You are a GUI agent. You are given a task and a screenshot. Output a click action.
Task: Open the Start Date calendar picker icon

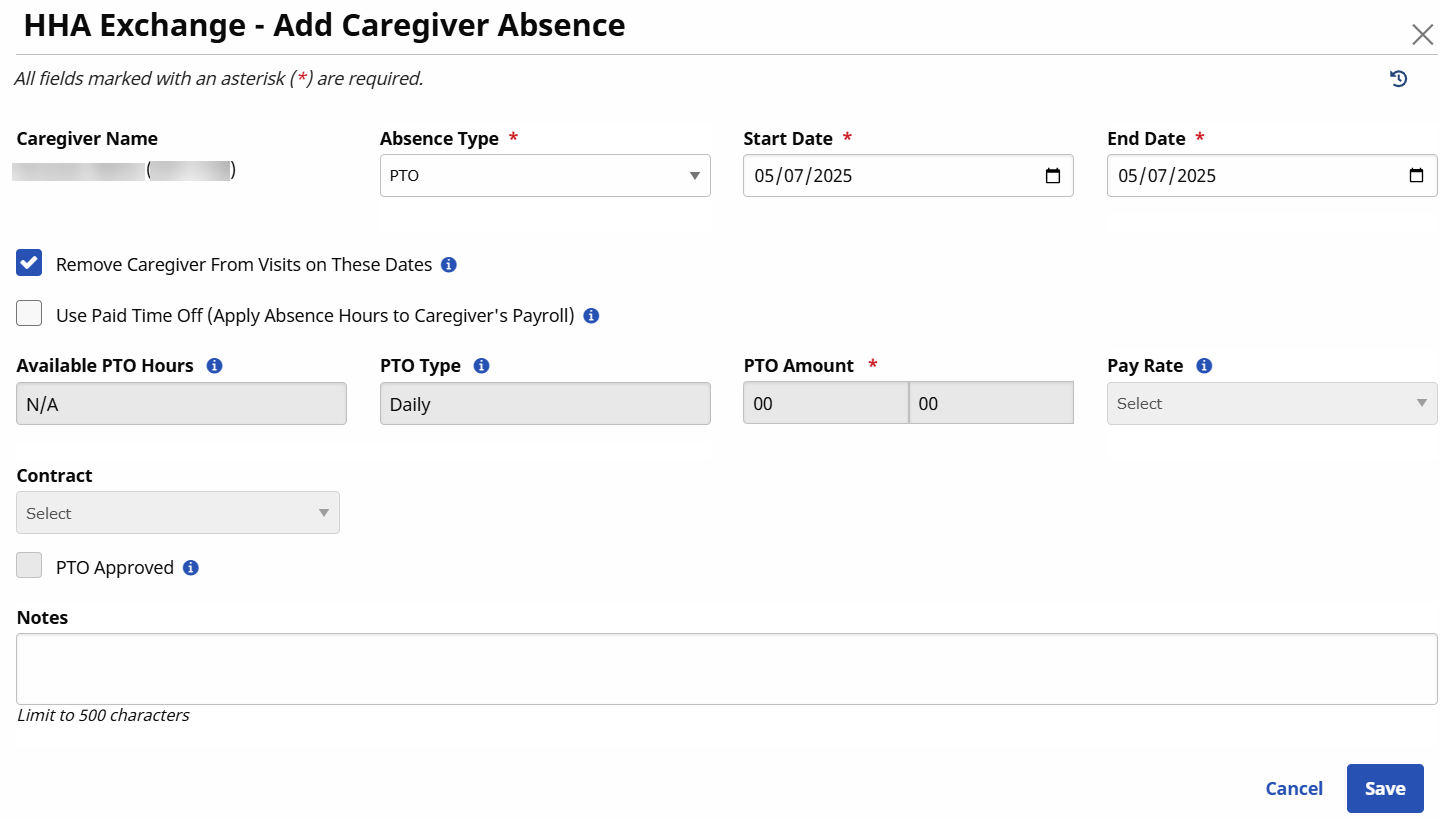coord(1052,176)
